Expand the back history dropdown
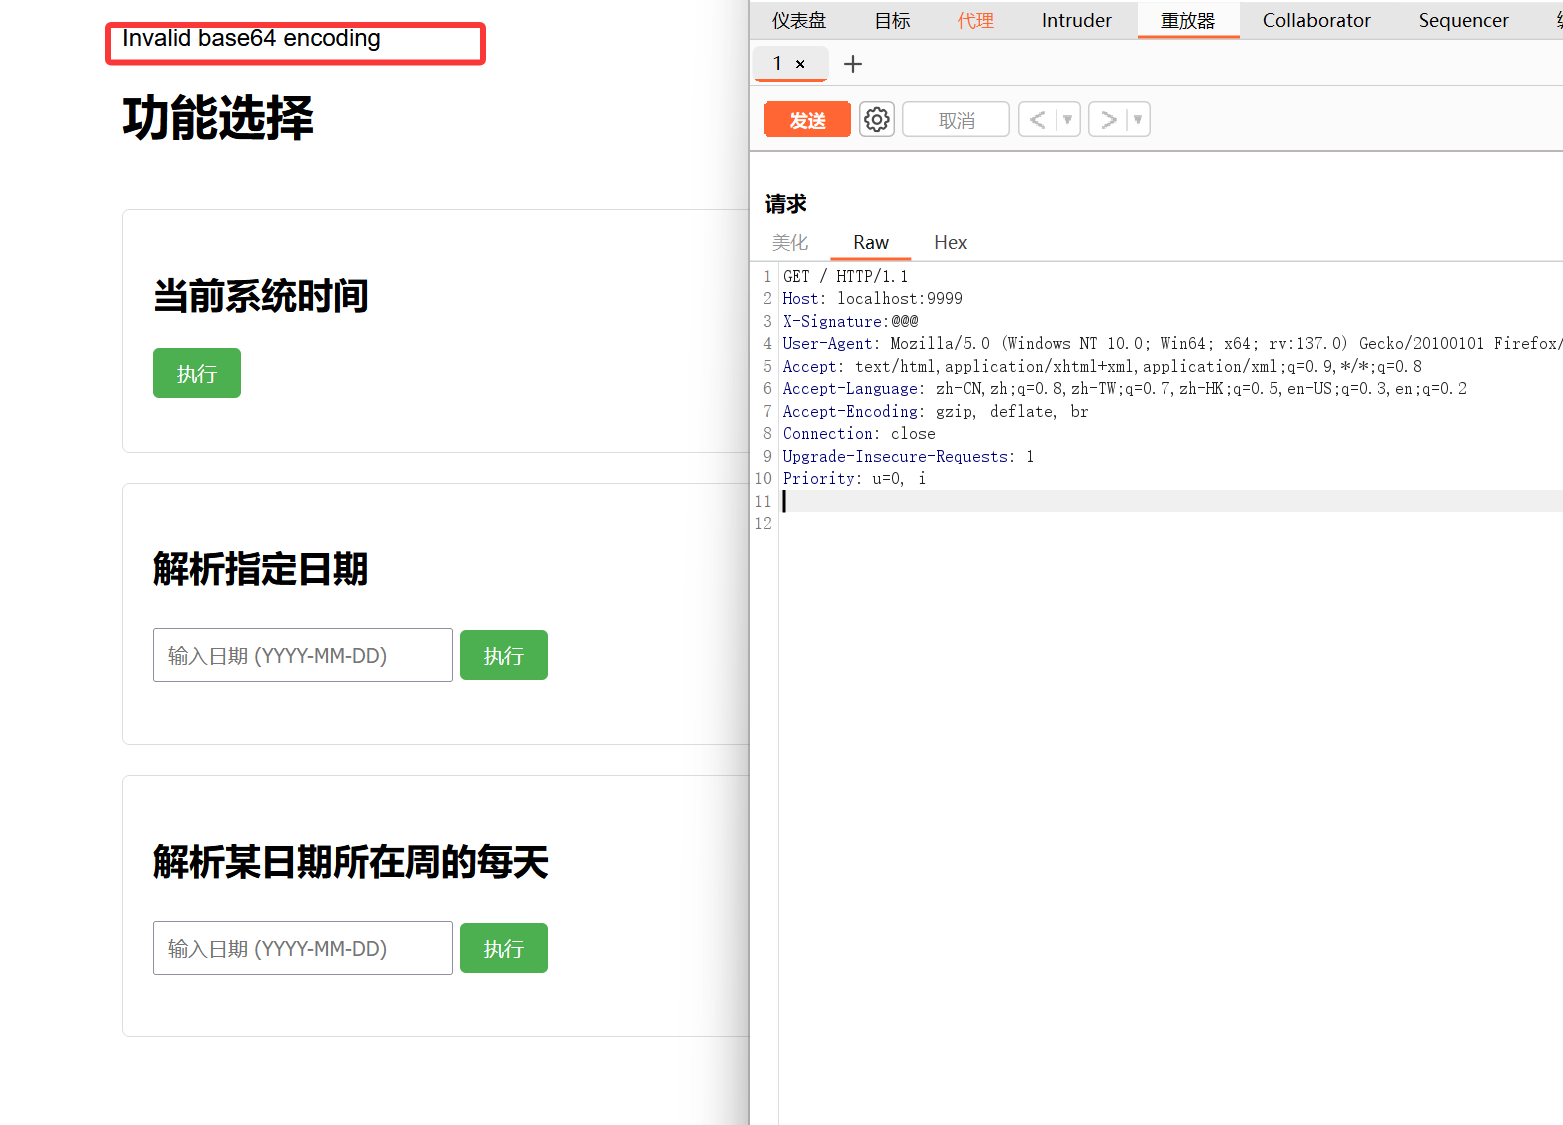Screen dimensions: 1563x1125 1068,120
